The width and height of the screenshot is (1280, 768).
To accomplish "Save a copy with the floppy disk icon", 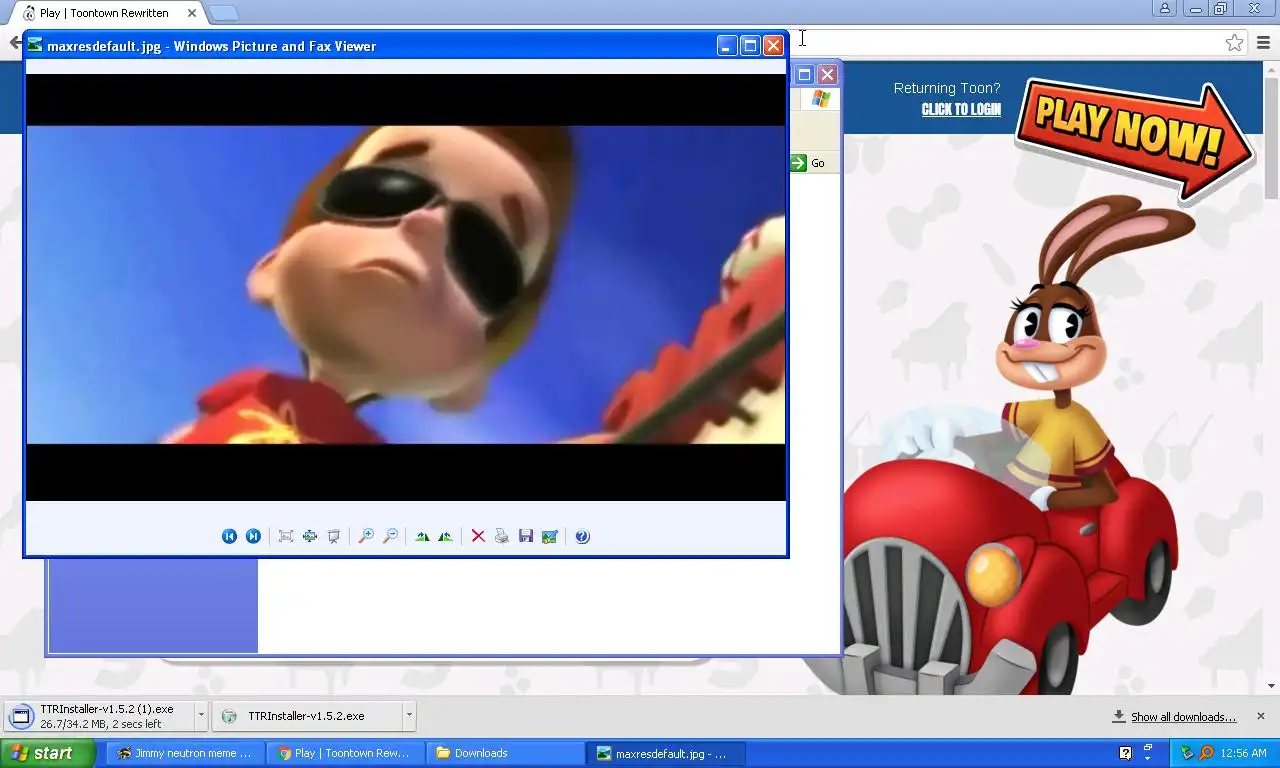I will (526, 536).
